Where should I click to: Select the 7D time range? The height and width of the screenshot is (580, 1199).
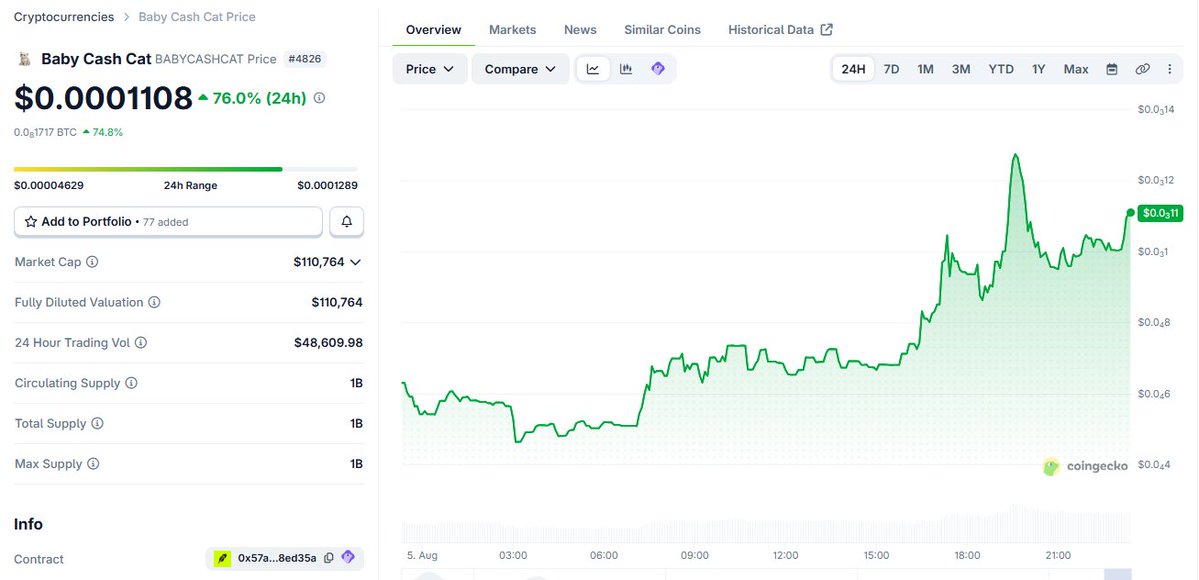(892, 69)
